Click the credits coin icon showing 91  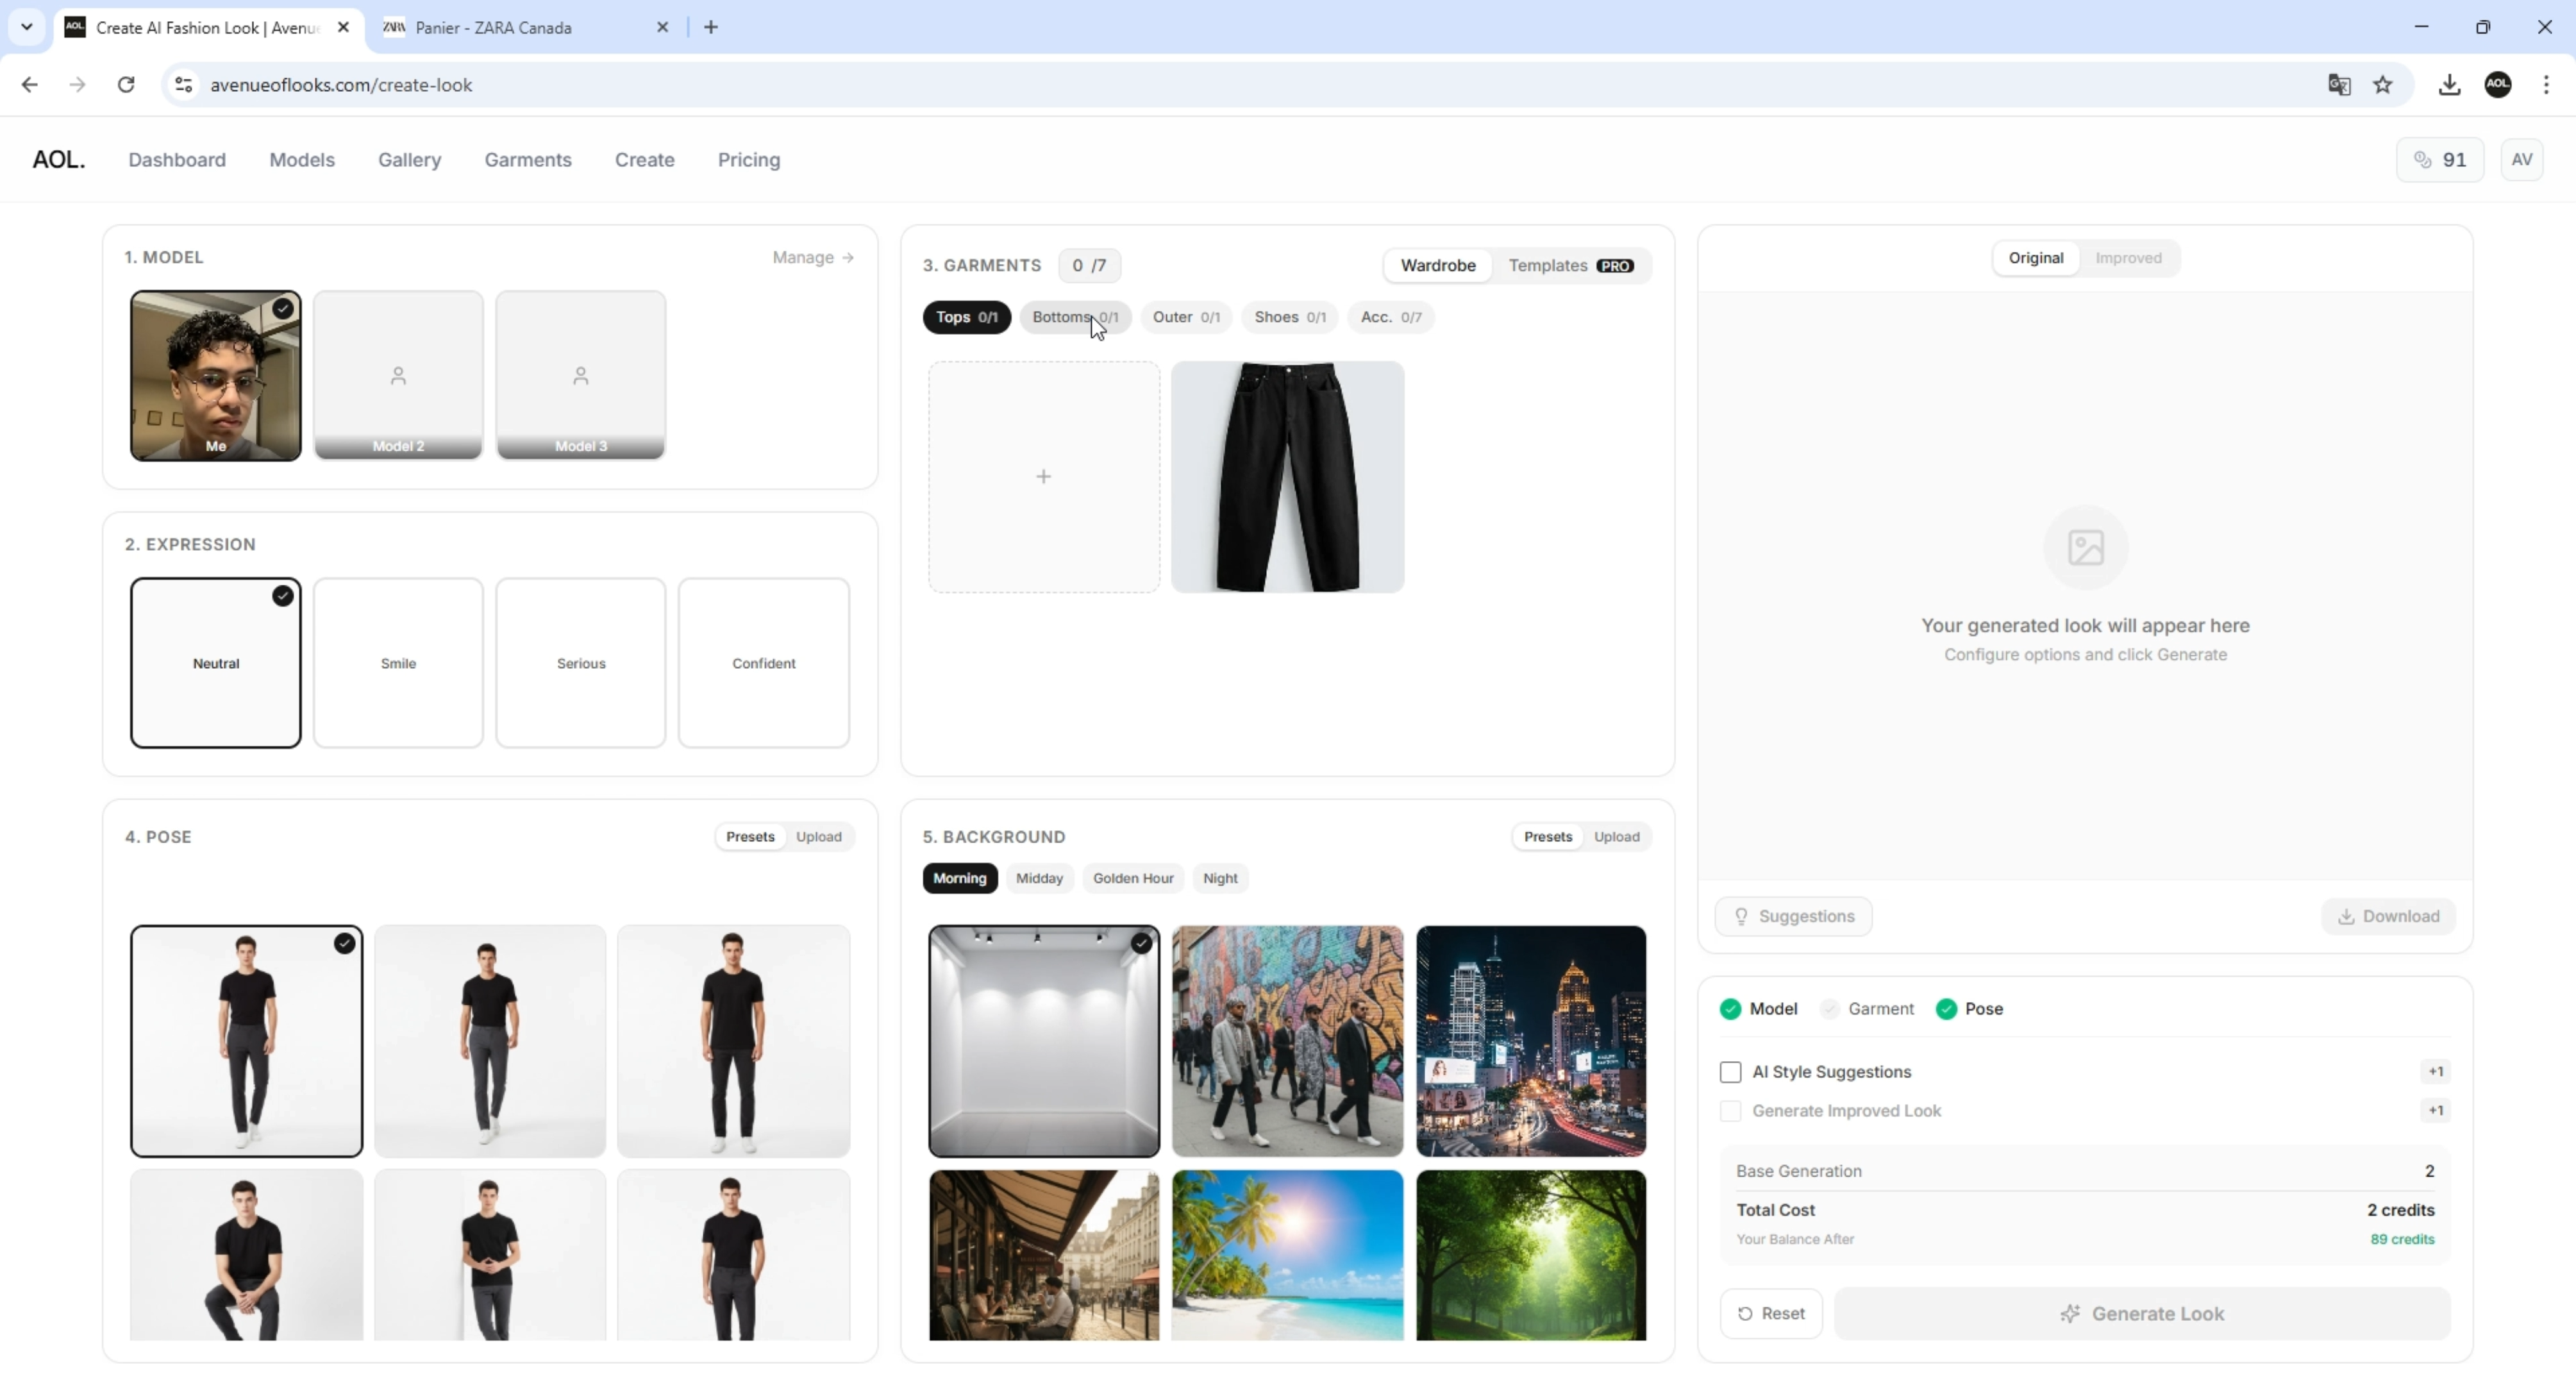pyautogui.click(x=2422, y=160)
